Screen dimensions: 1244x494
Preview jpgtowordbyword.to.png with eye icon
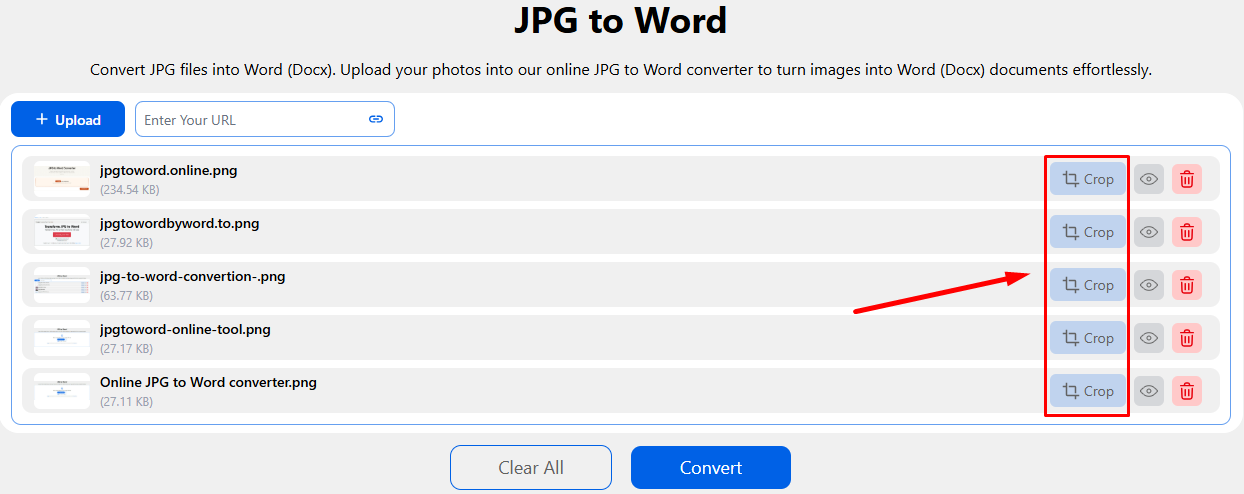(x=1149, y=232)
